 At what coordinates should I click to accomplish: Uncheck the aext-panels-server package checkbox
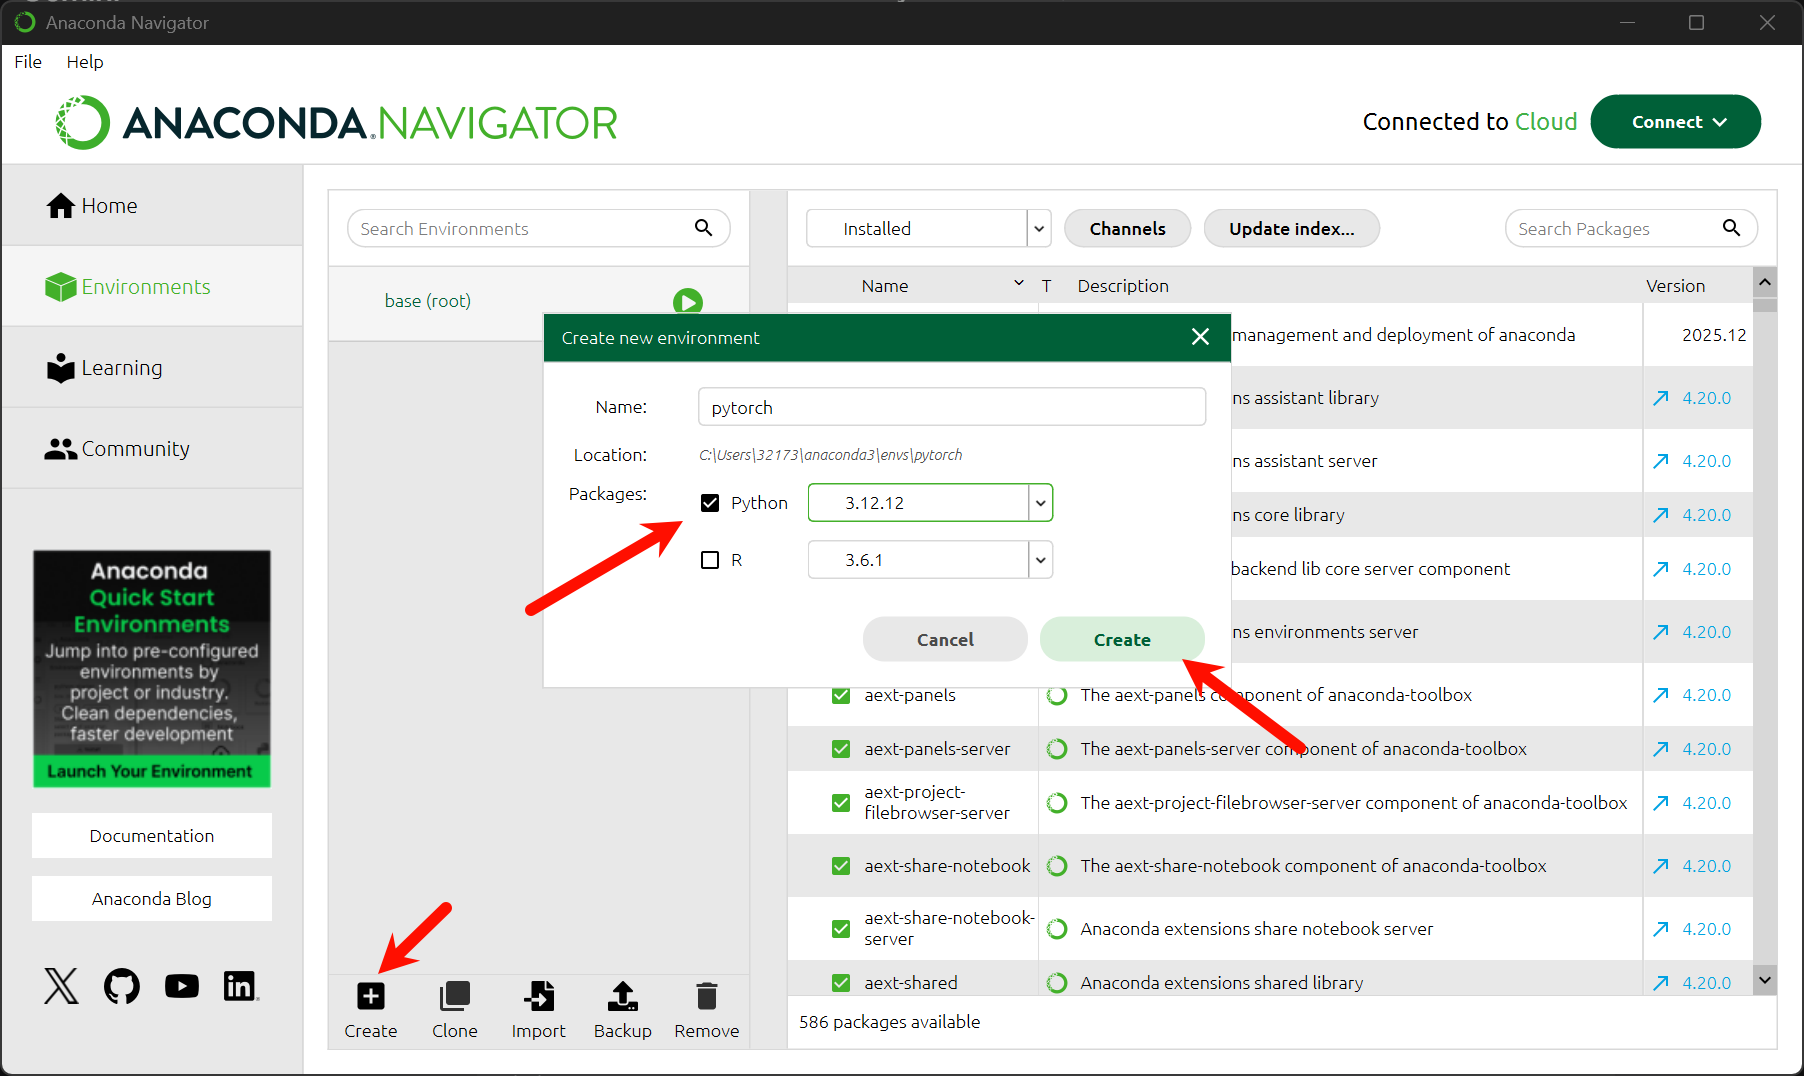pyautogui.click(x=841, y=749)
